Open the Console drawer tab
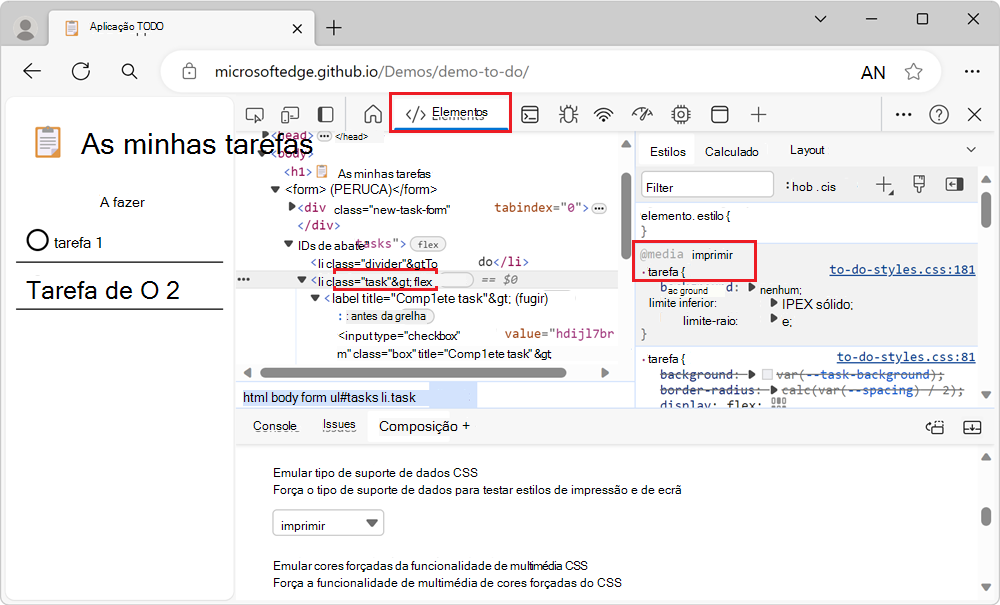Screen dimensions: 1000x605 pyautogui.click(x=275, y=426)
